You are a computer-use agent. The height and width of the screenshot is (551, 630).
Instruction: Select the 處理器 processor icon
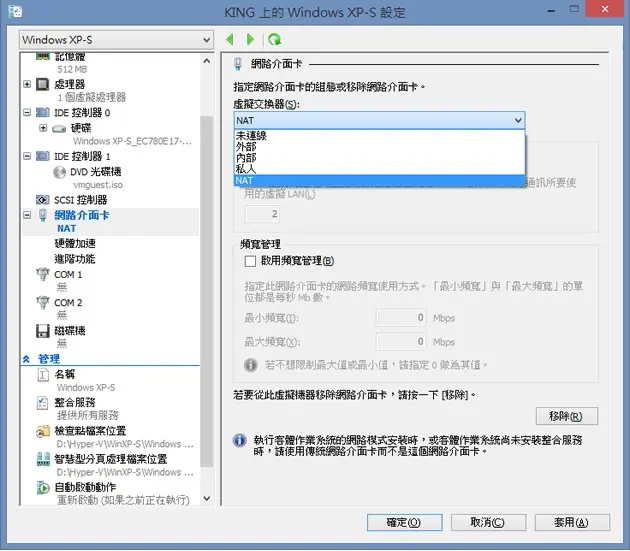pos(43,84)
